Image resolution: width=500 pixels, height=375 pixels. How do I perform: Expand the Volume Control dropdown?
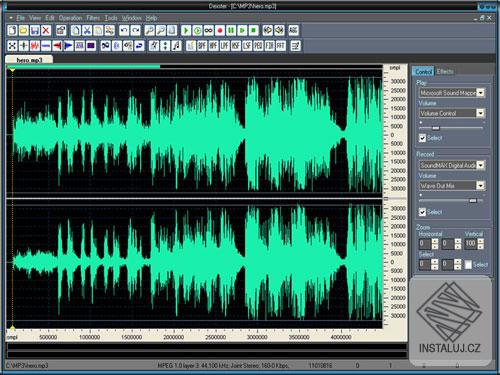point(481,113)
